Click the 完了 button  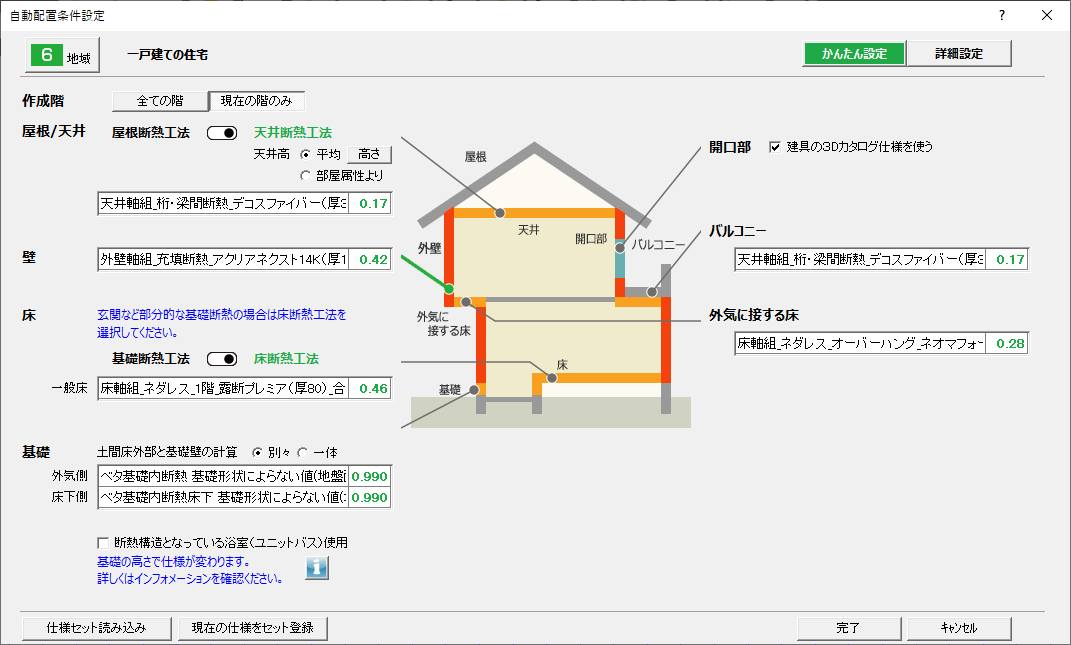(848, 628)
